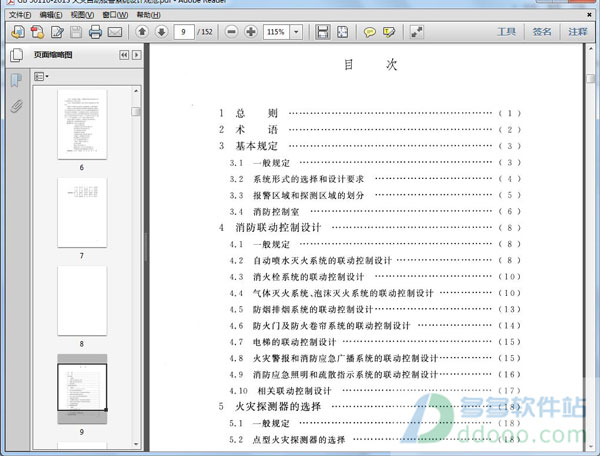Click the thumbnail panel scrollbar handle
Screen dimensions: 600x456
[136, 111]
